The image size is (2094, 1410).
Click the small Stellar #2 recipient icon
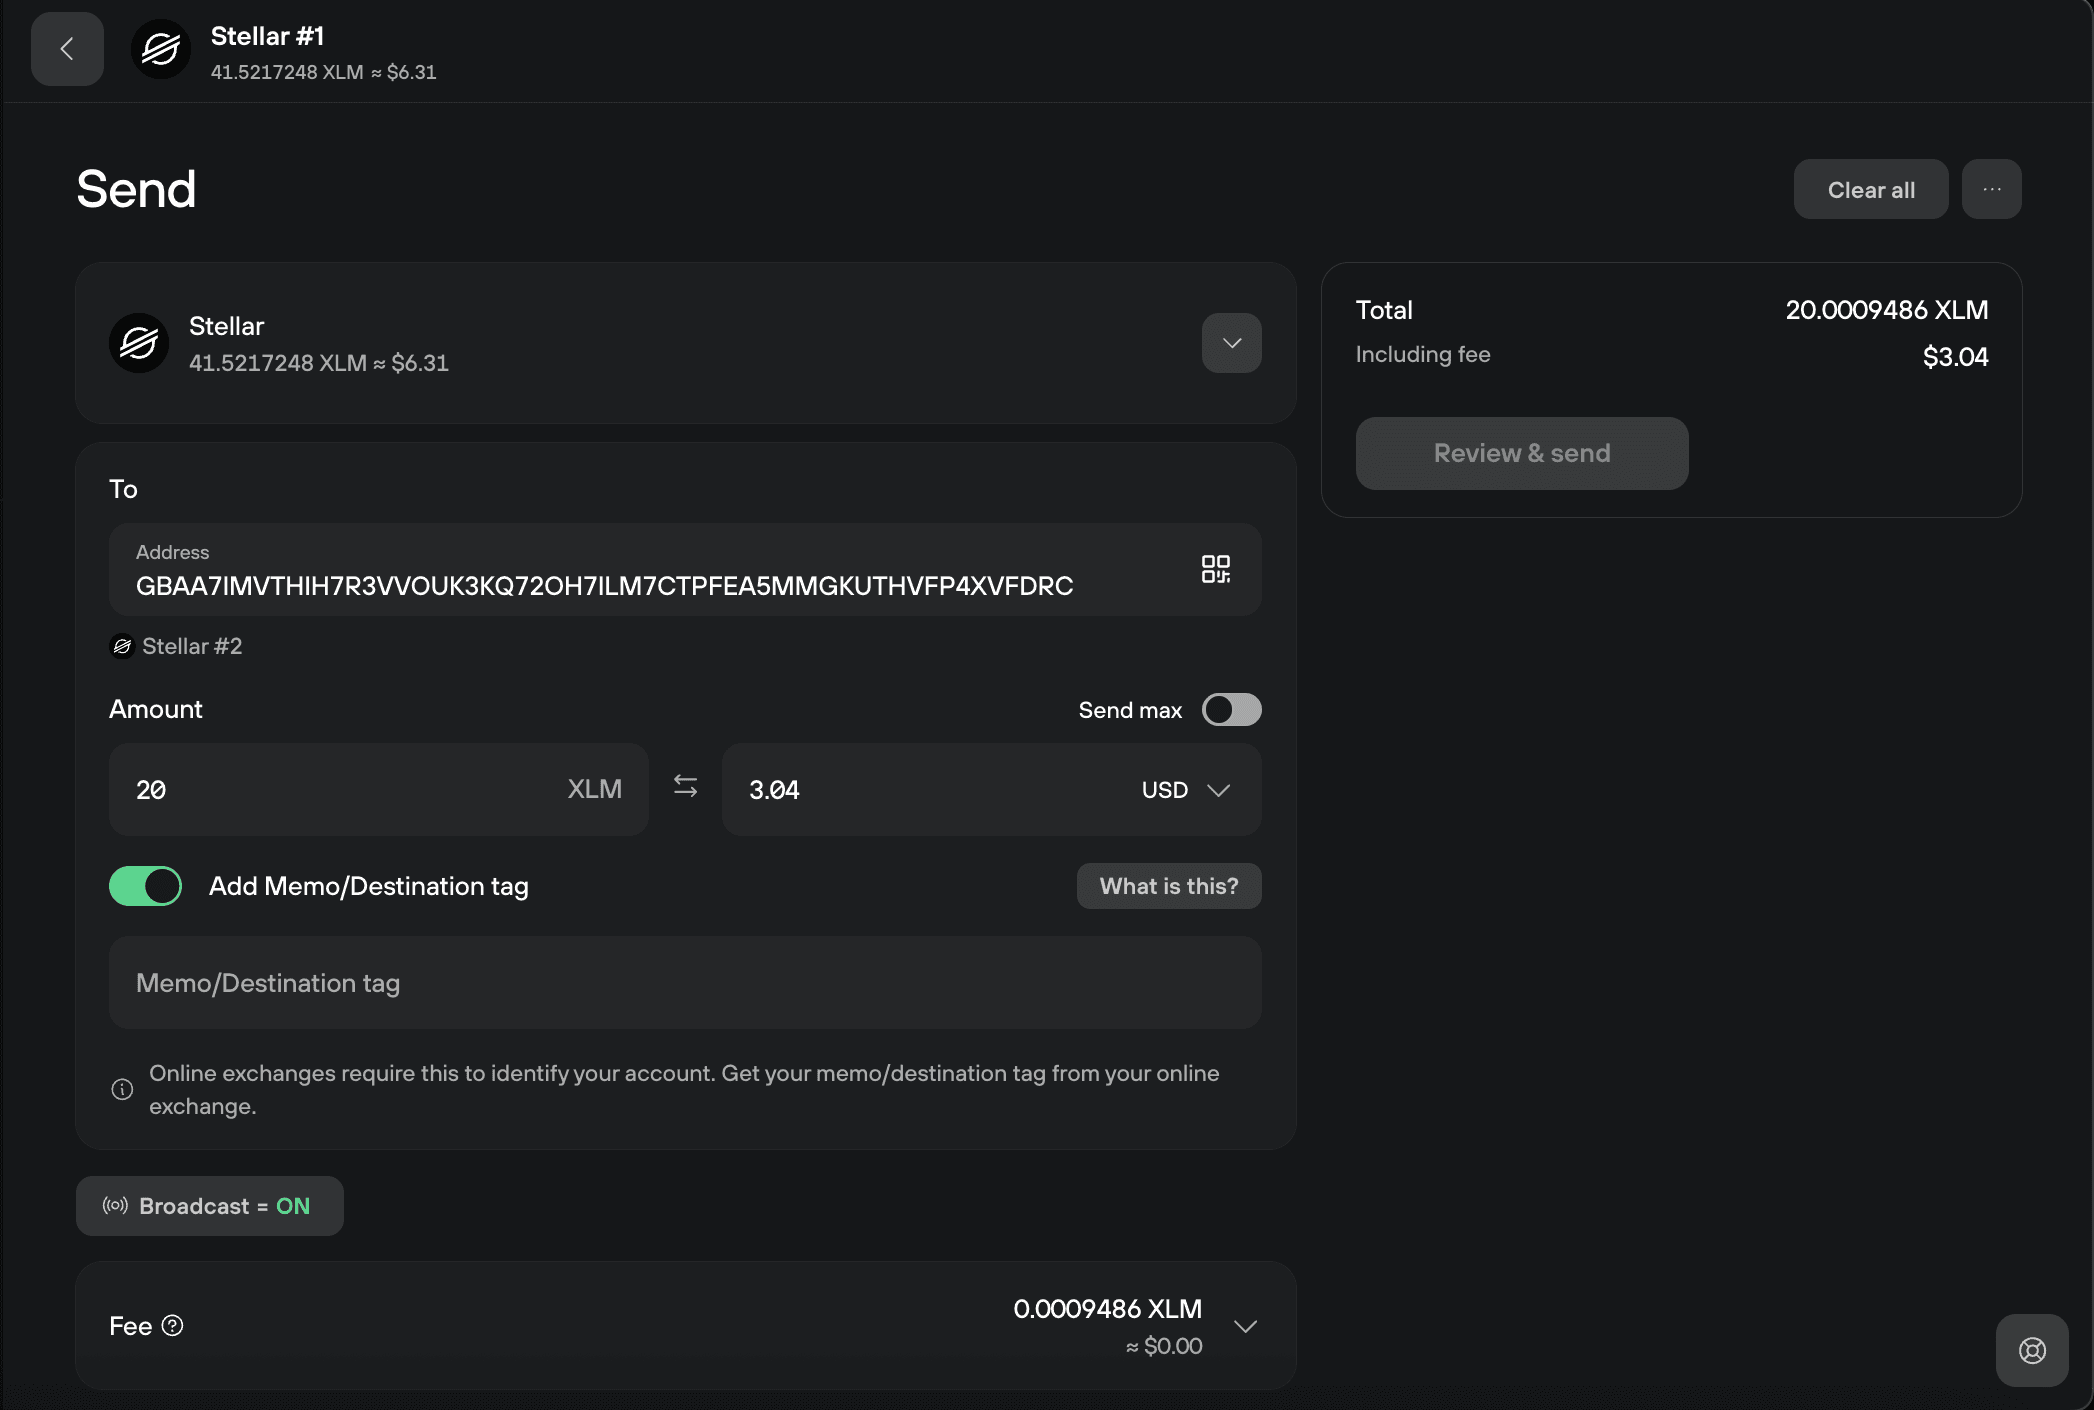(x=122, y=647)
